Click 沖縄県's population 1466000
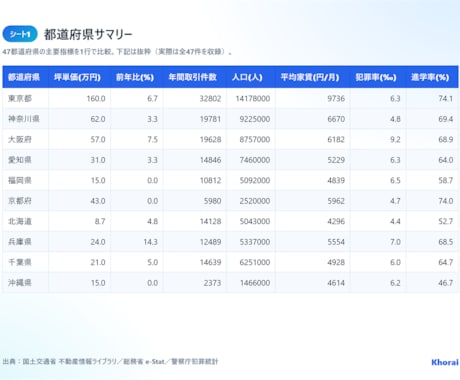Screen dimensions: 460x380 (x=255, y=283)
